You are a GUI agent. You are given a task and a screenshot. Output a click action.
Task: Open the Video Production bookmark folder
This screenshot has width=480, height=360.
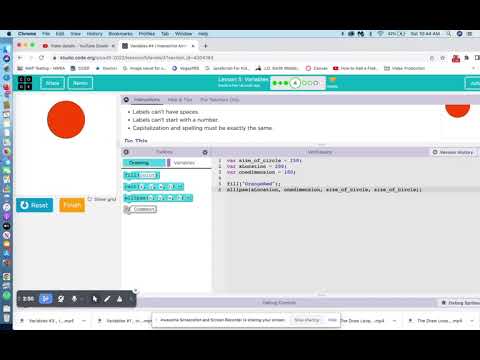tap(404, 68)
